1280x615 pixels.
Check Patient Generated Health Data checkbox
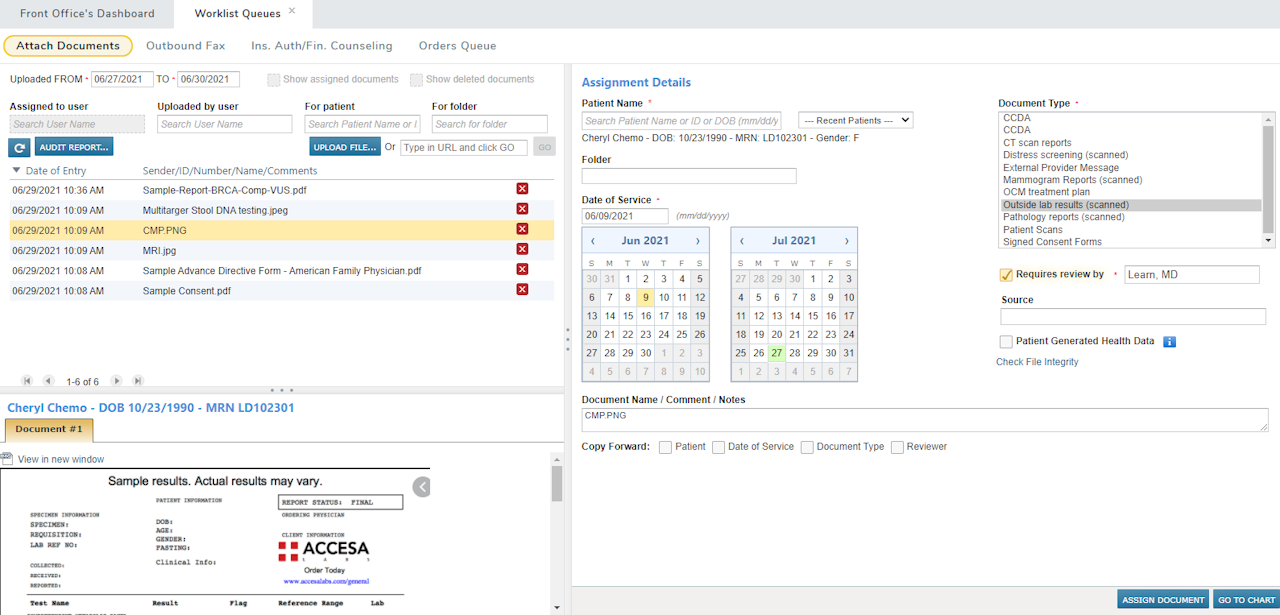coord(1006,342)
